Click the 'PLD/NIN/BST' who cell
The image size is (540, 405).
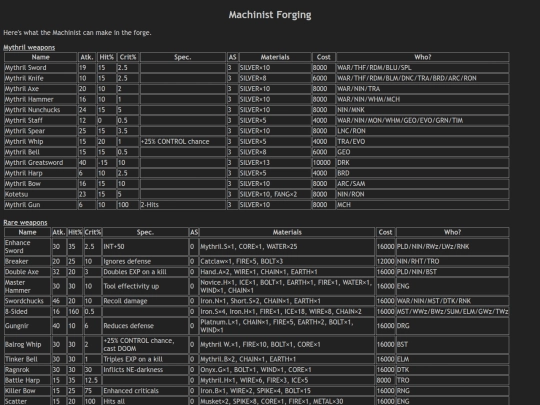point(453,272)
